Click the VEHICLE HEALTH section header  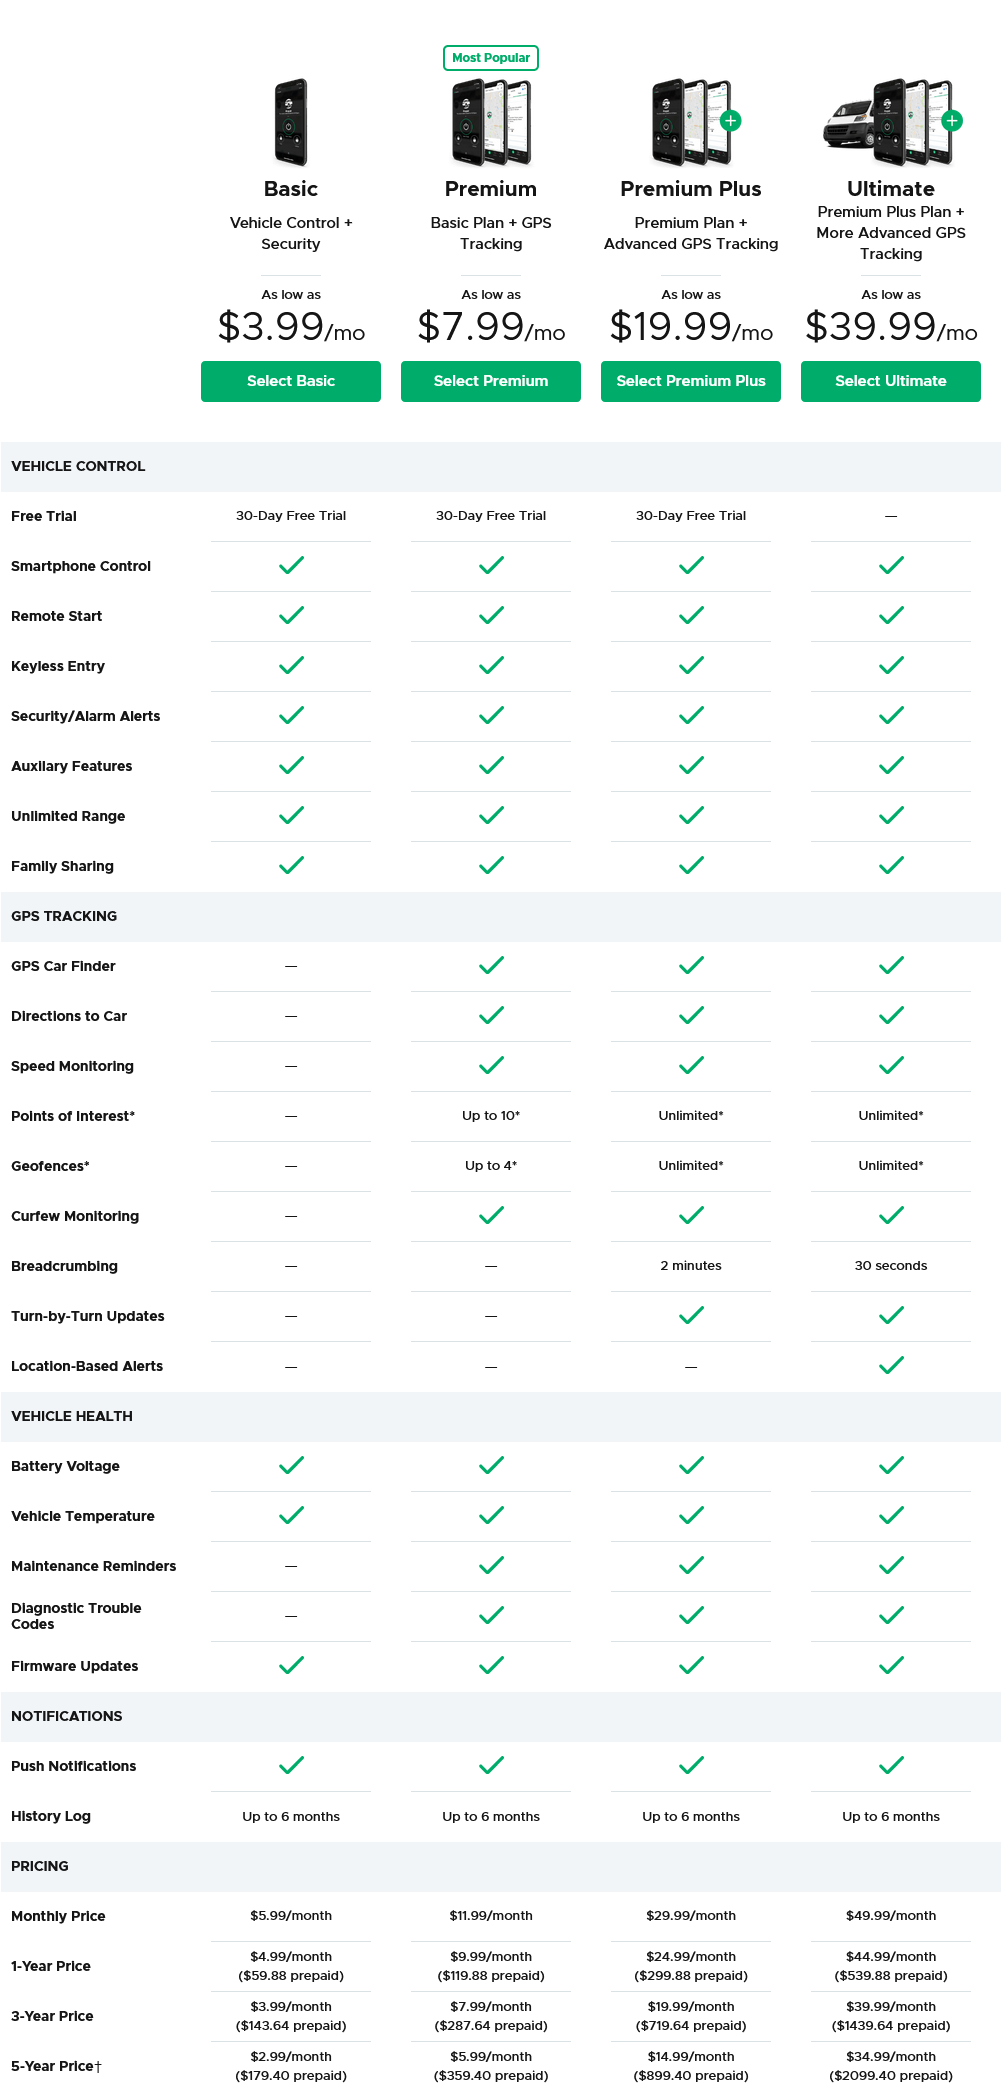click(72, 1416)
